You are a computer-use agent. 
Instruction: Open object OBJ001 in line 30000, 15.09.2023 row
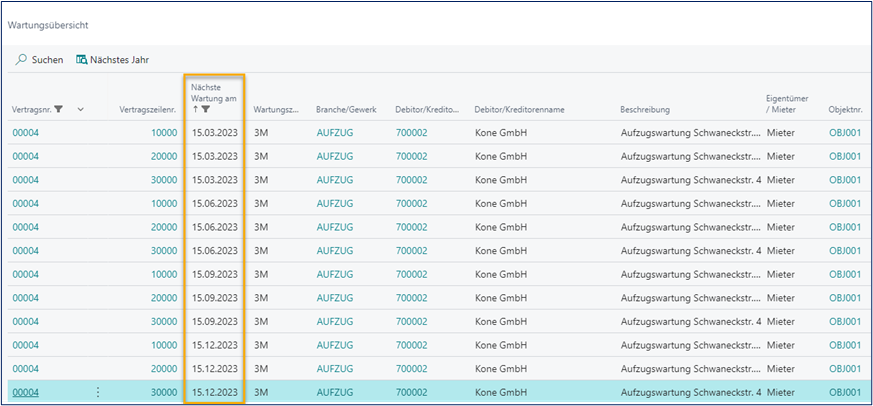pos(845,321)
